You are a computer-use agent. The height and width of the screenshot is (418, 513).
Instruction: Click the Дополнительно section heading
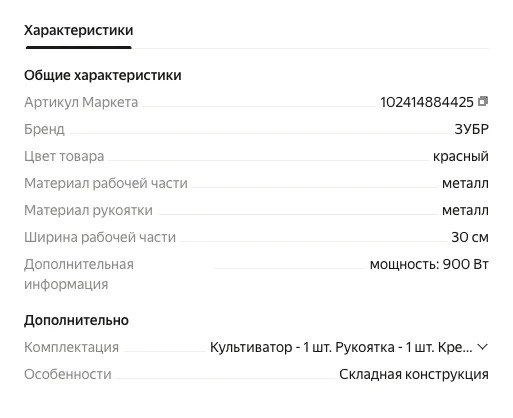[76, 320]
